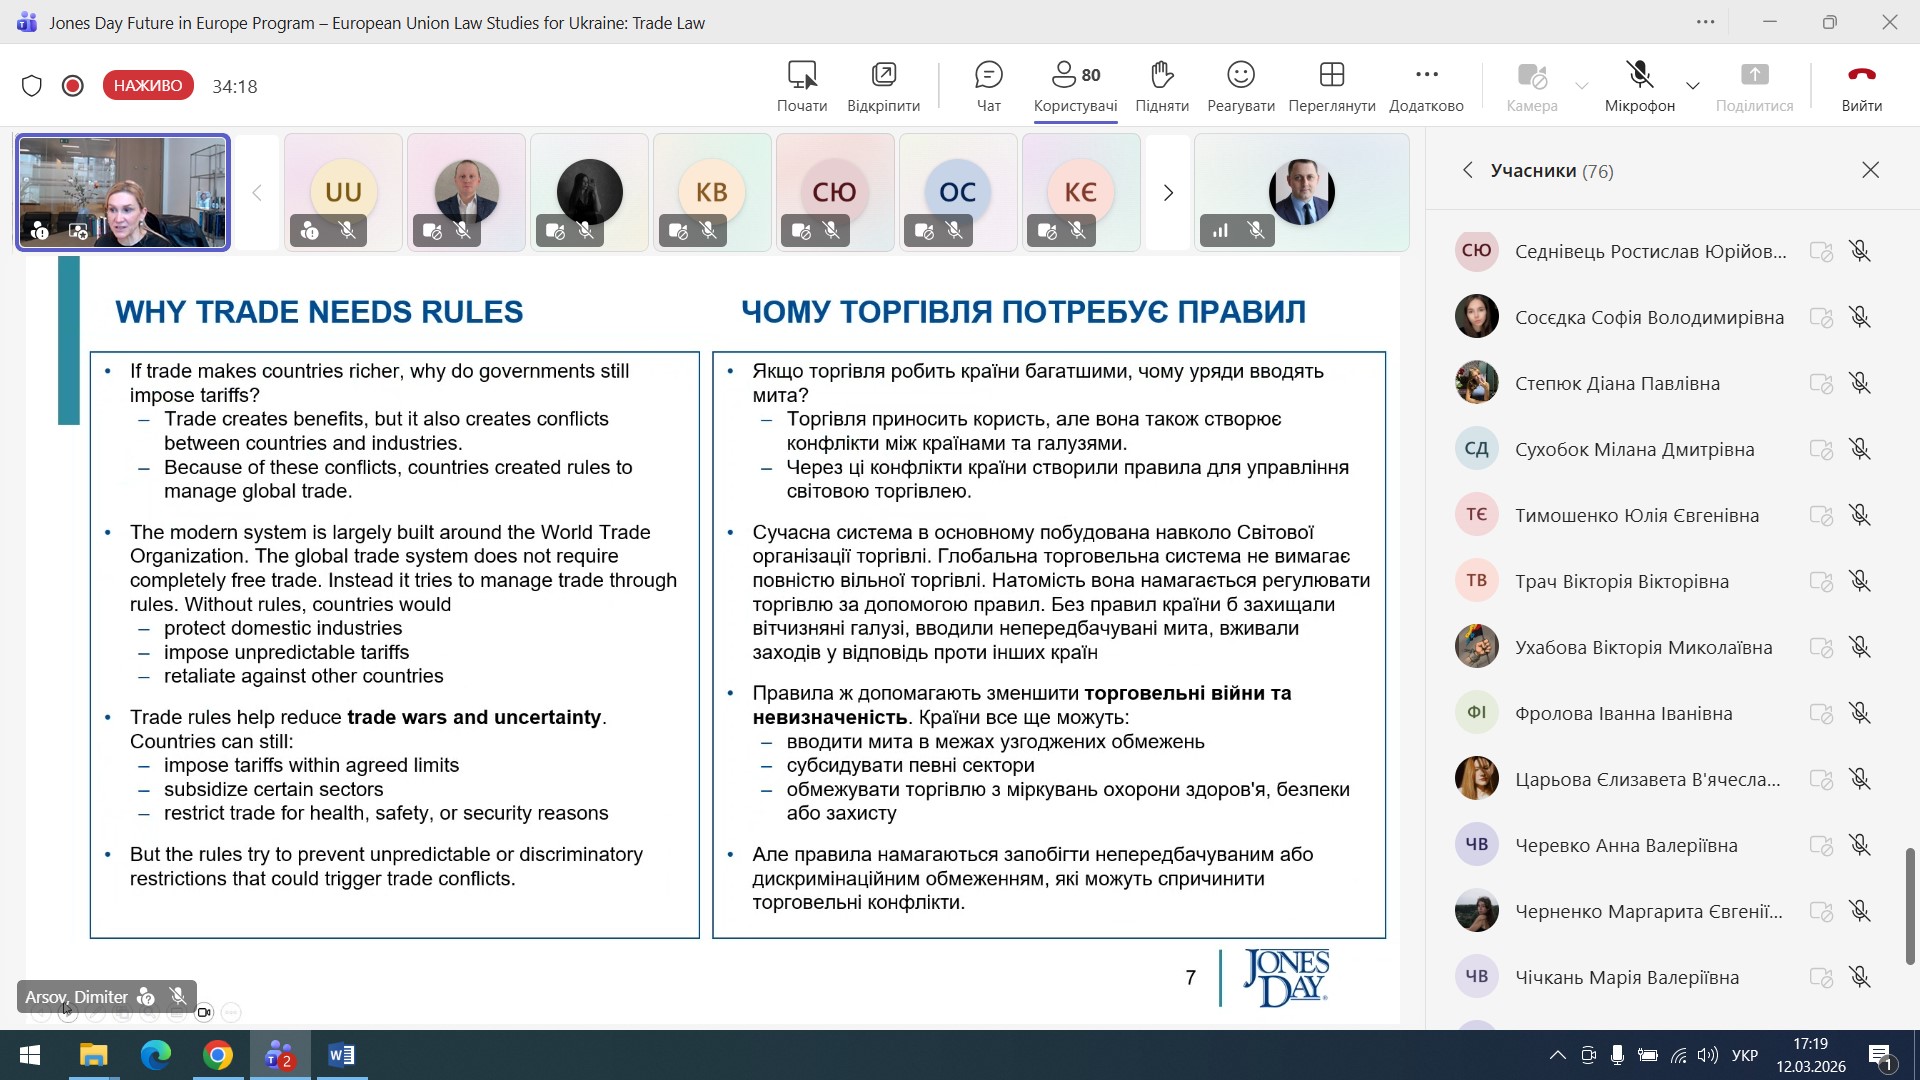Open the View (Переглянути) layout icon

tap(1331, 76)
